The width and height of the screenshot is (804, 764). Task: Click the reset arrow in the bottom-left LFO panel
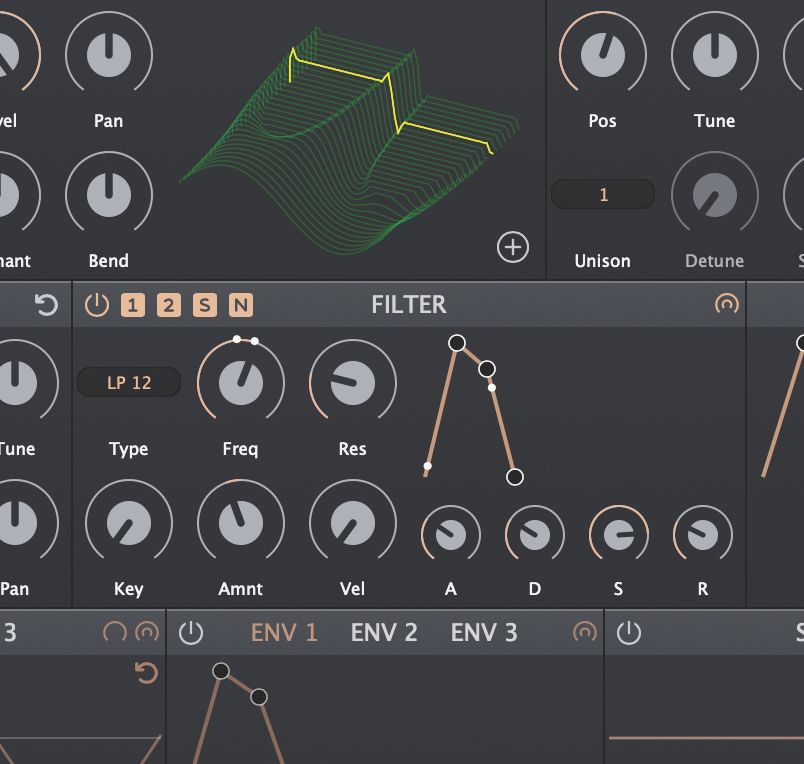coord(145,672)
